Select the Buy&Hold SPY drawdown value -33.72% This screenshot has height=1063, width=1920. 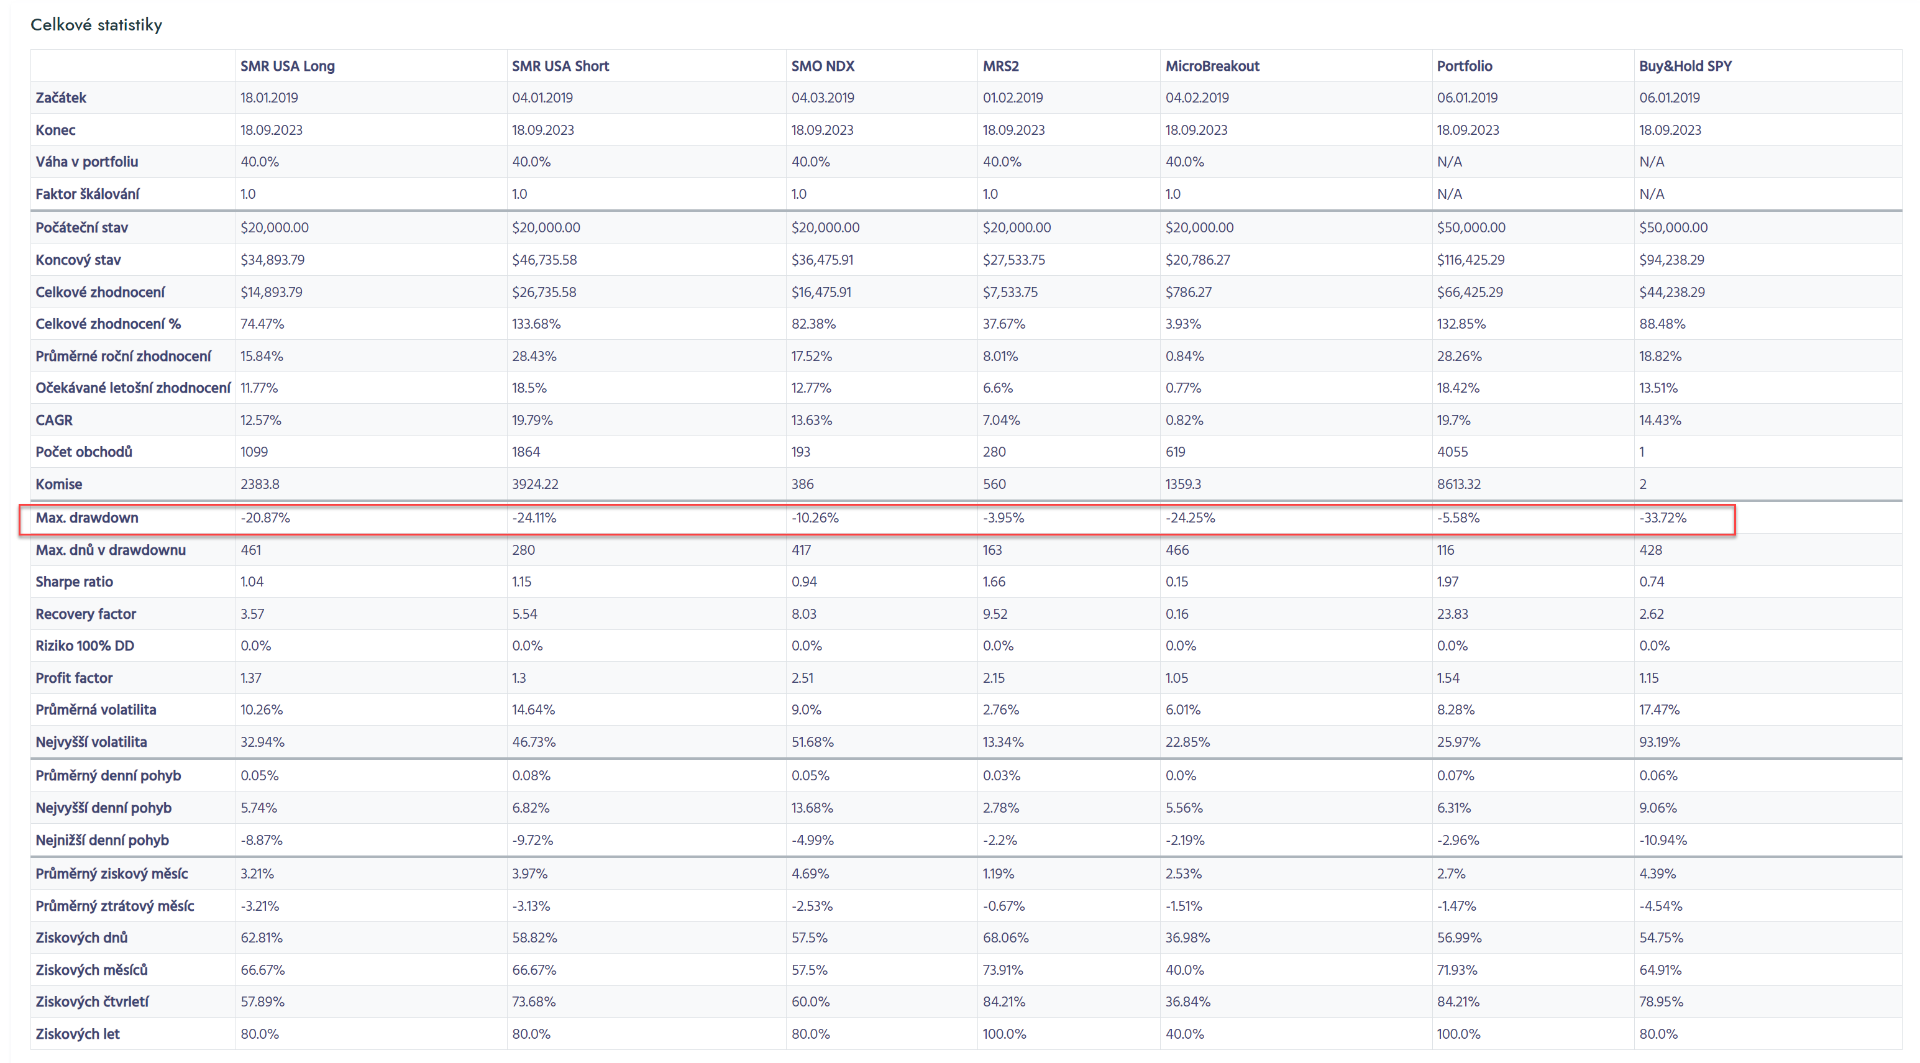point(1662,518)
